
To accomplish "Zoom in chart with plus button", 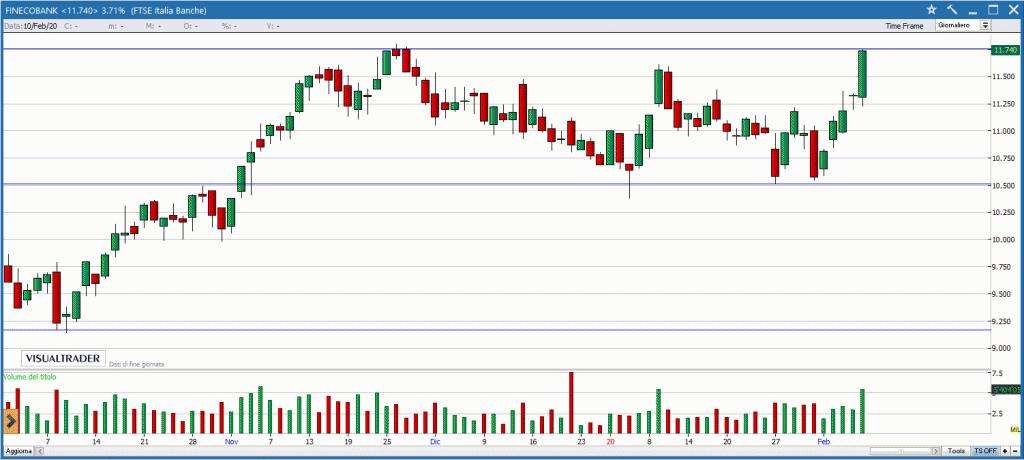I will [x=1004, y=451].
